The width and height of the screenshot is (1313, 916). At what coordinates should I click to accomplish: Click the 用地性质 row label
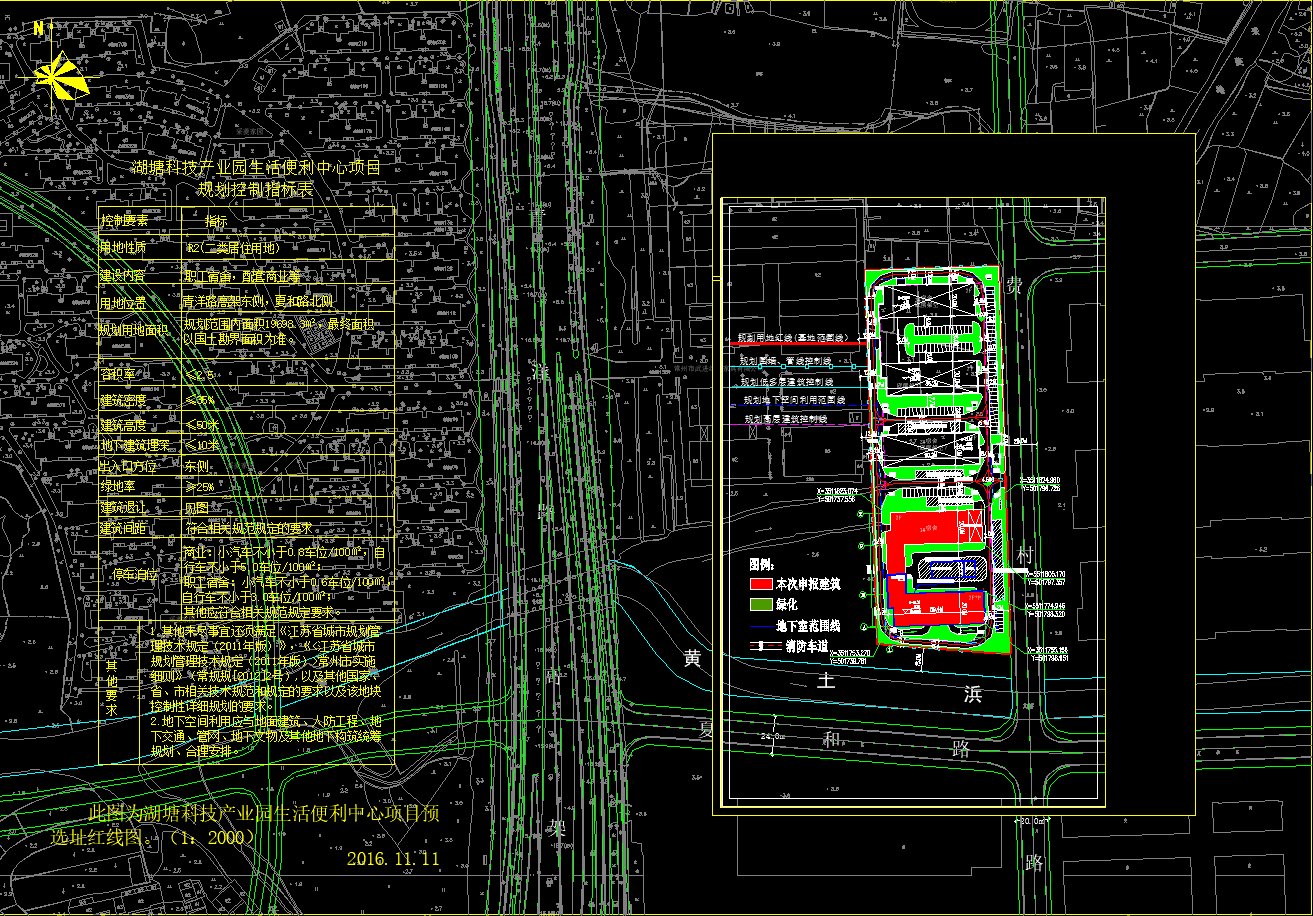[x=123, y=246]
